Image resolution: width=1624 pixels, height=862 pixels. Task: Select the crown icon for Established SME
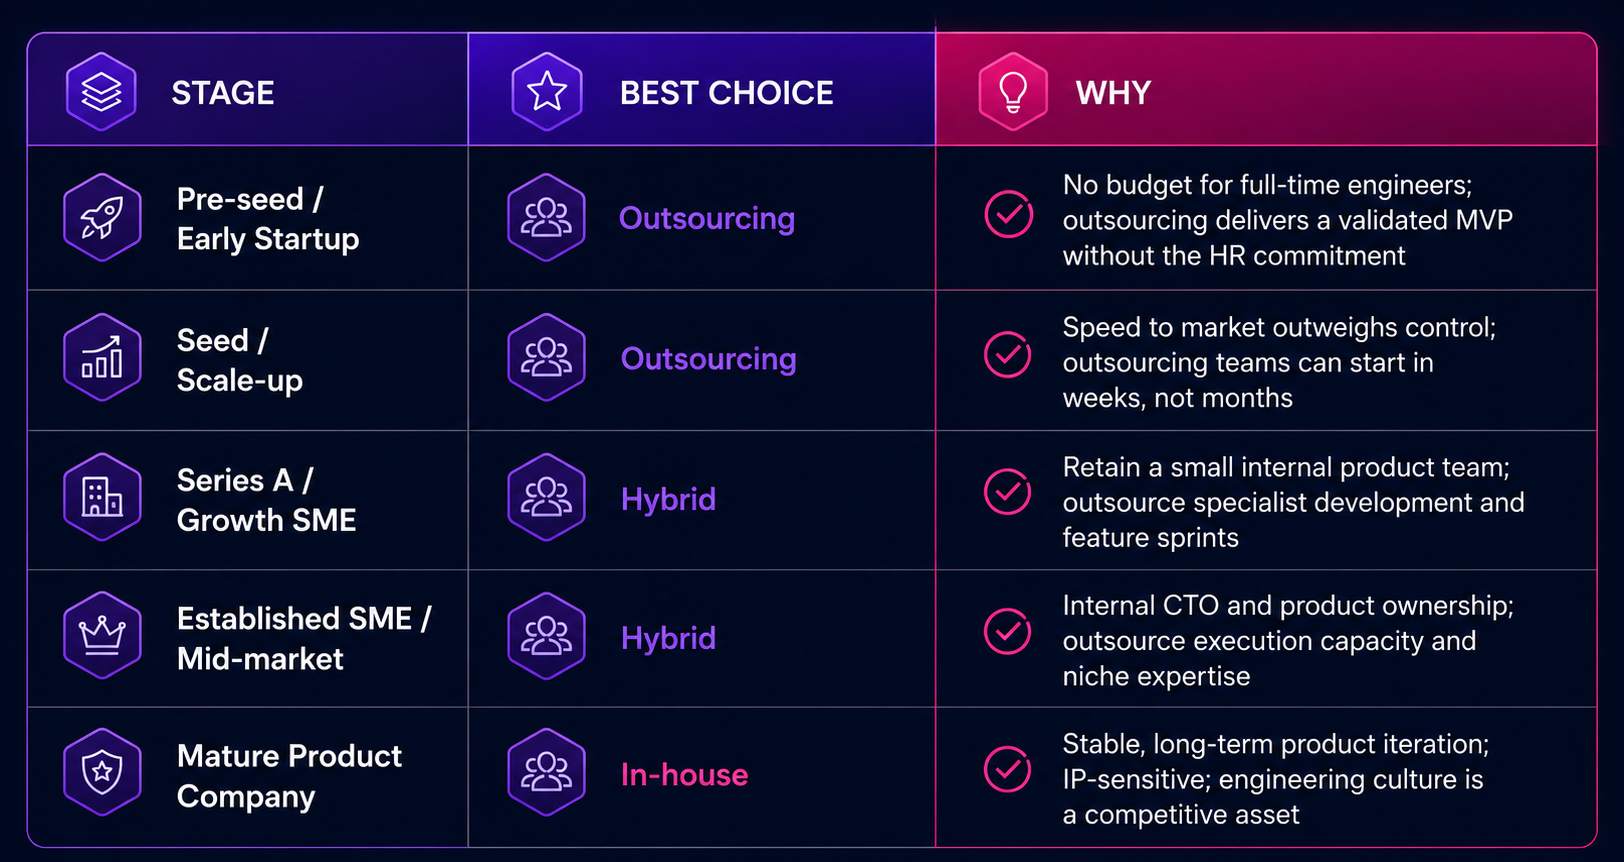102,636
